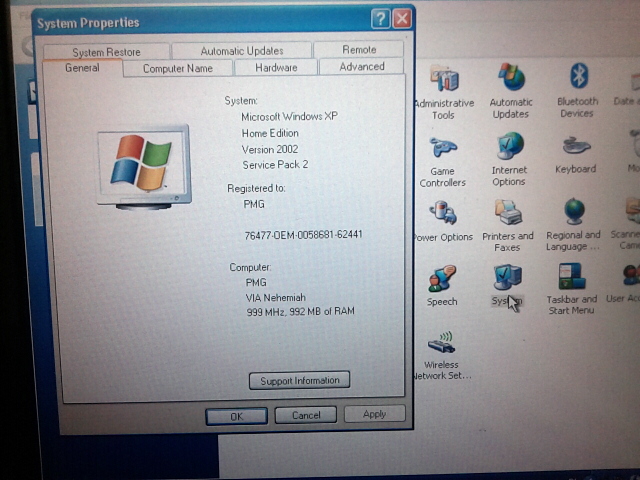
Task: Select the General tab
Action: tap(82, 68)
